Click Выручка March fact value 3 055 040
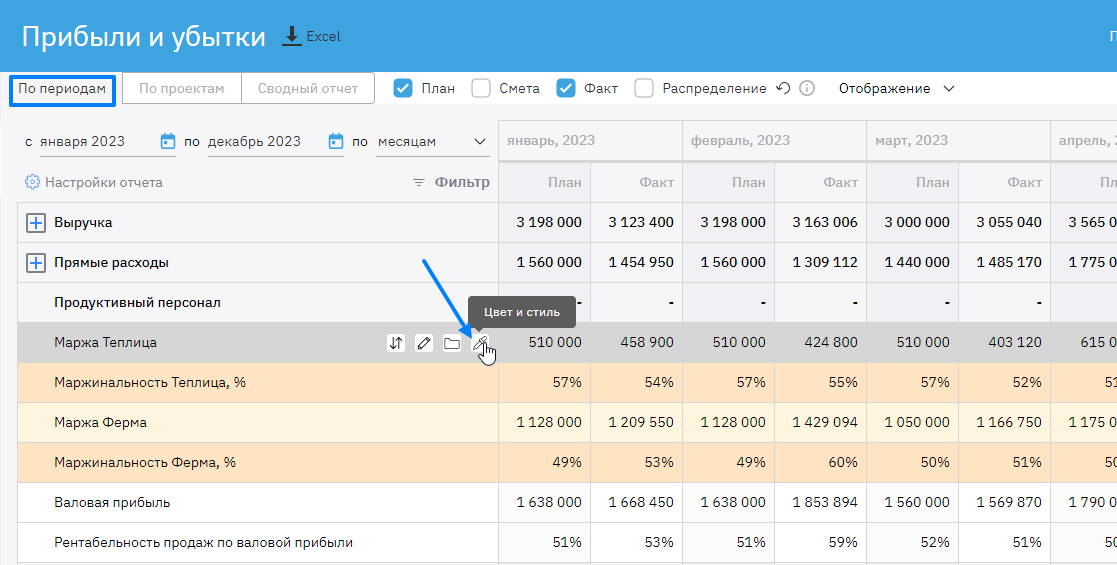This screenshot has height=565, width=1117. pyautogui.click(x=1009, y=222)
